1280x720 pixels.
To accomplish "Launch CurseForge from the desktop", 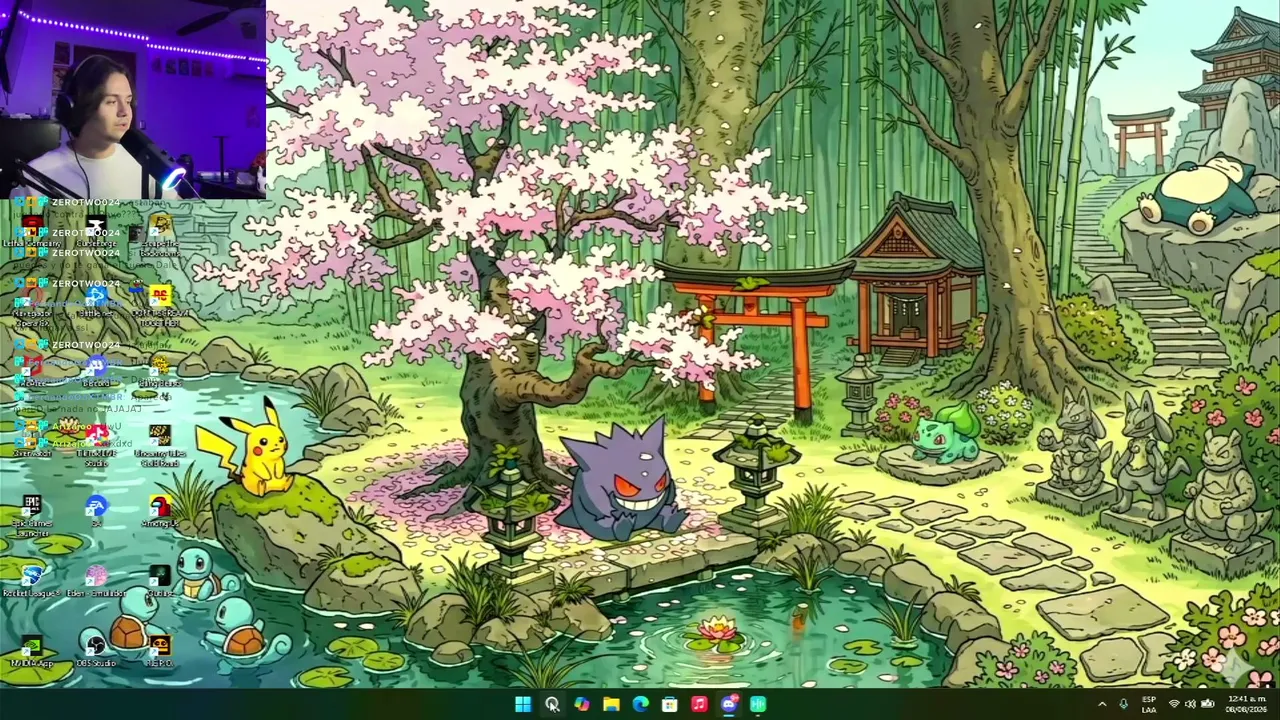I will tap(96, 233).
